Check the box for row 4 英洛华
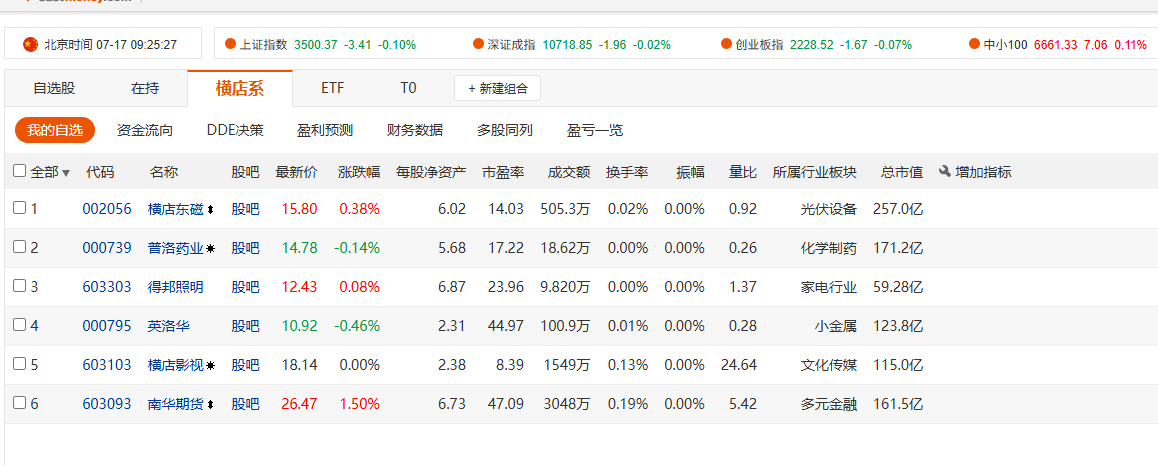The image size is (1158, 465). coord(20,325)
